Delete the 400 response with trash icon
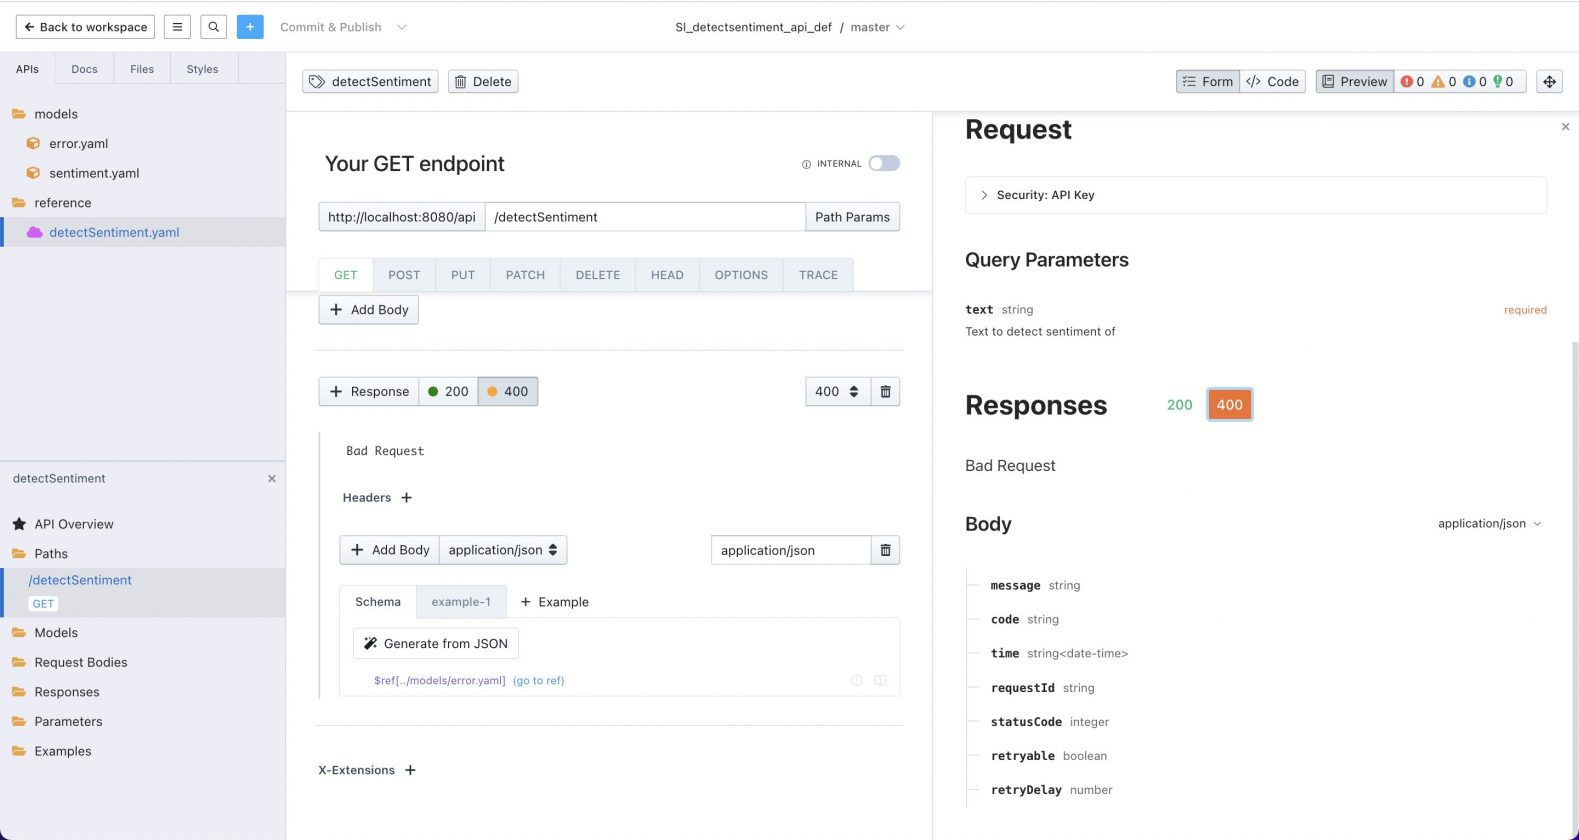The height and width of the screenshot is (840, 1579). pyautogui.click(x=885, y=392)
